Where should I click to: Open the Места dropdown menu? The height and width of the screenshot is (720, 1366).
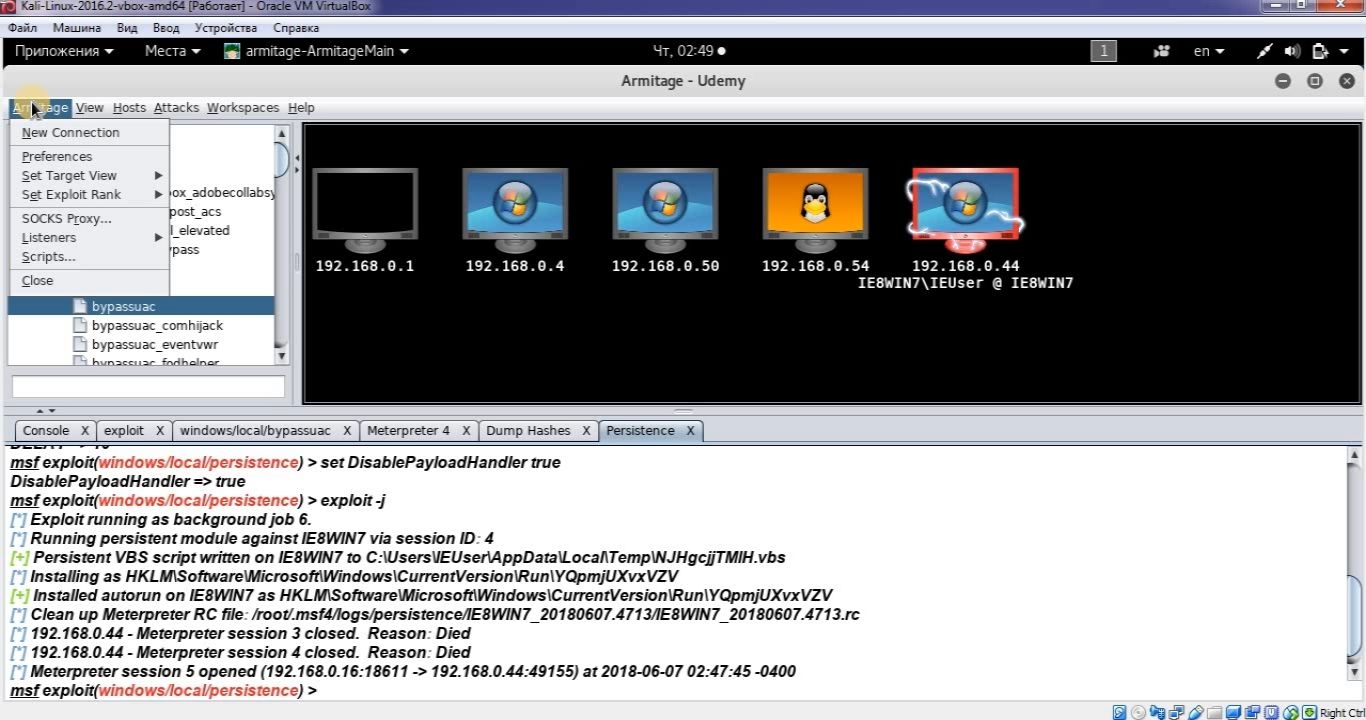coord(172,51)
